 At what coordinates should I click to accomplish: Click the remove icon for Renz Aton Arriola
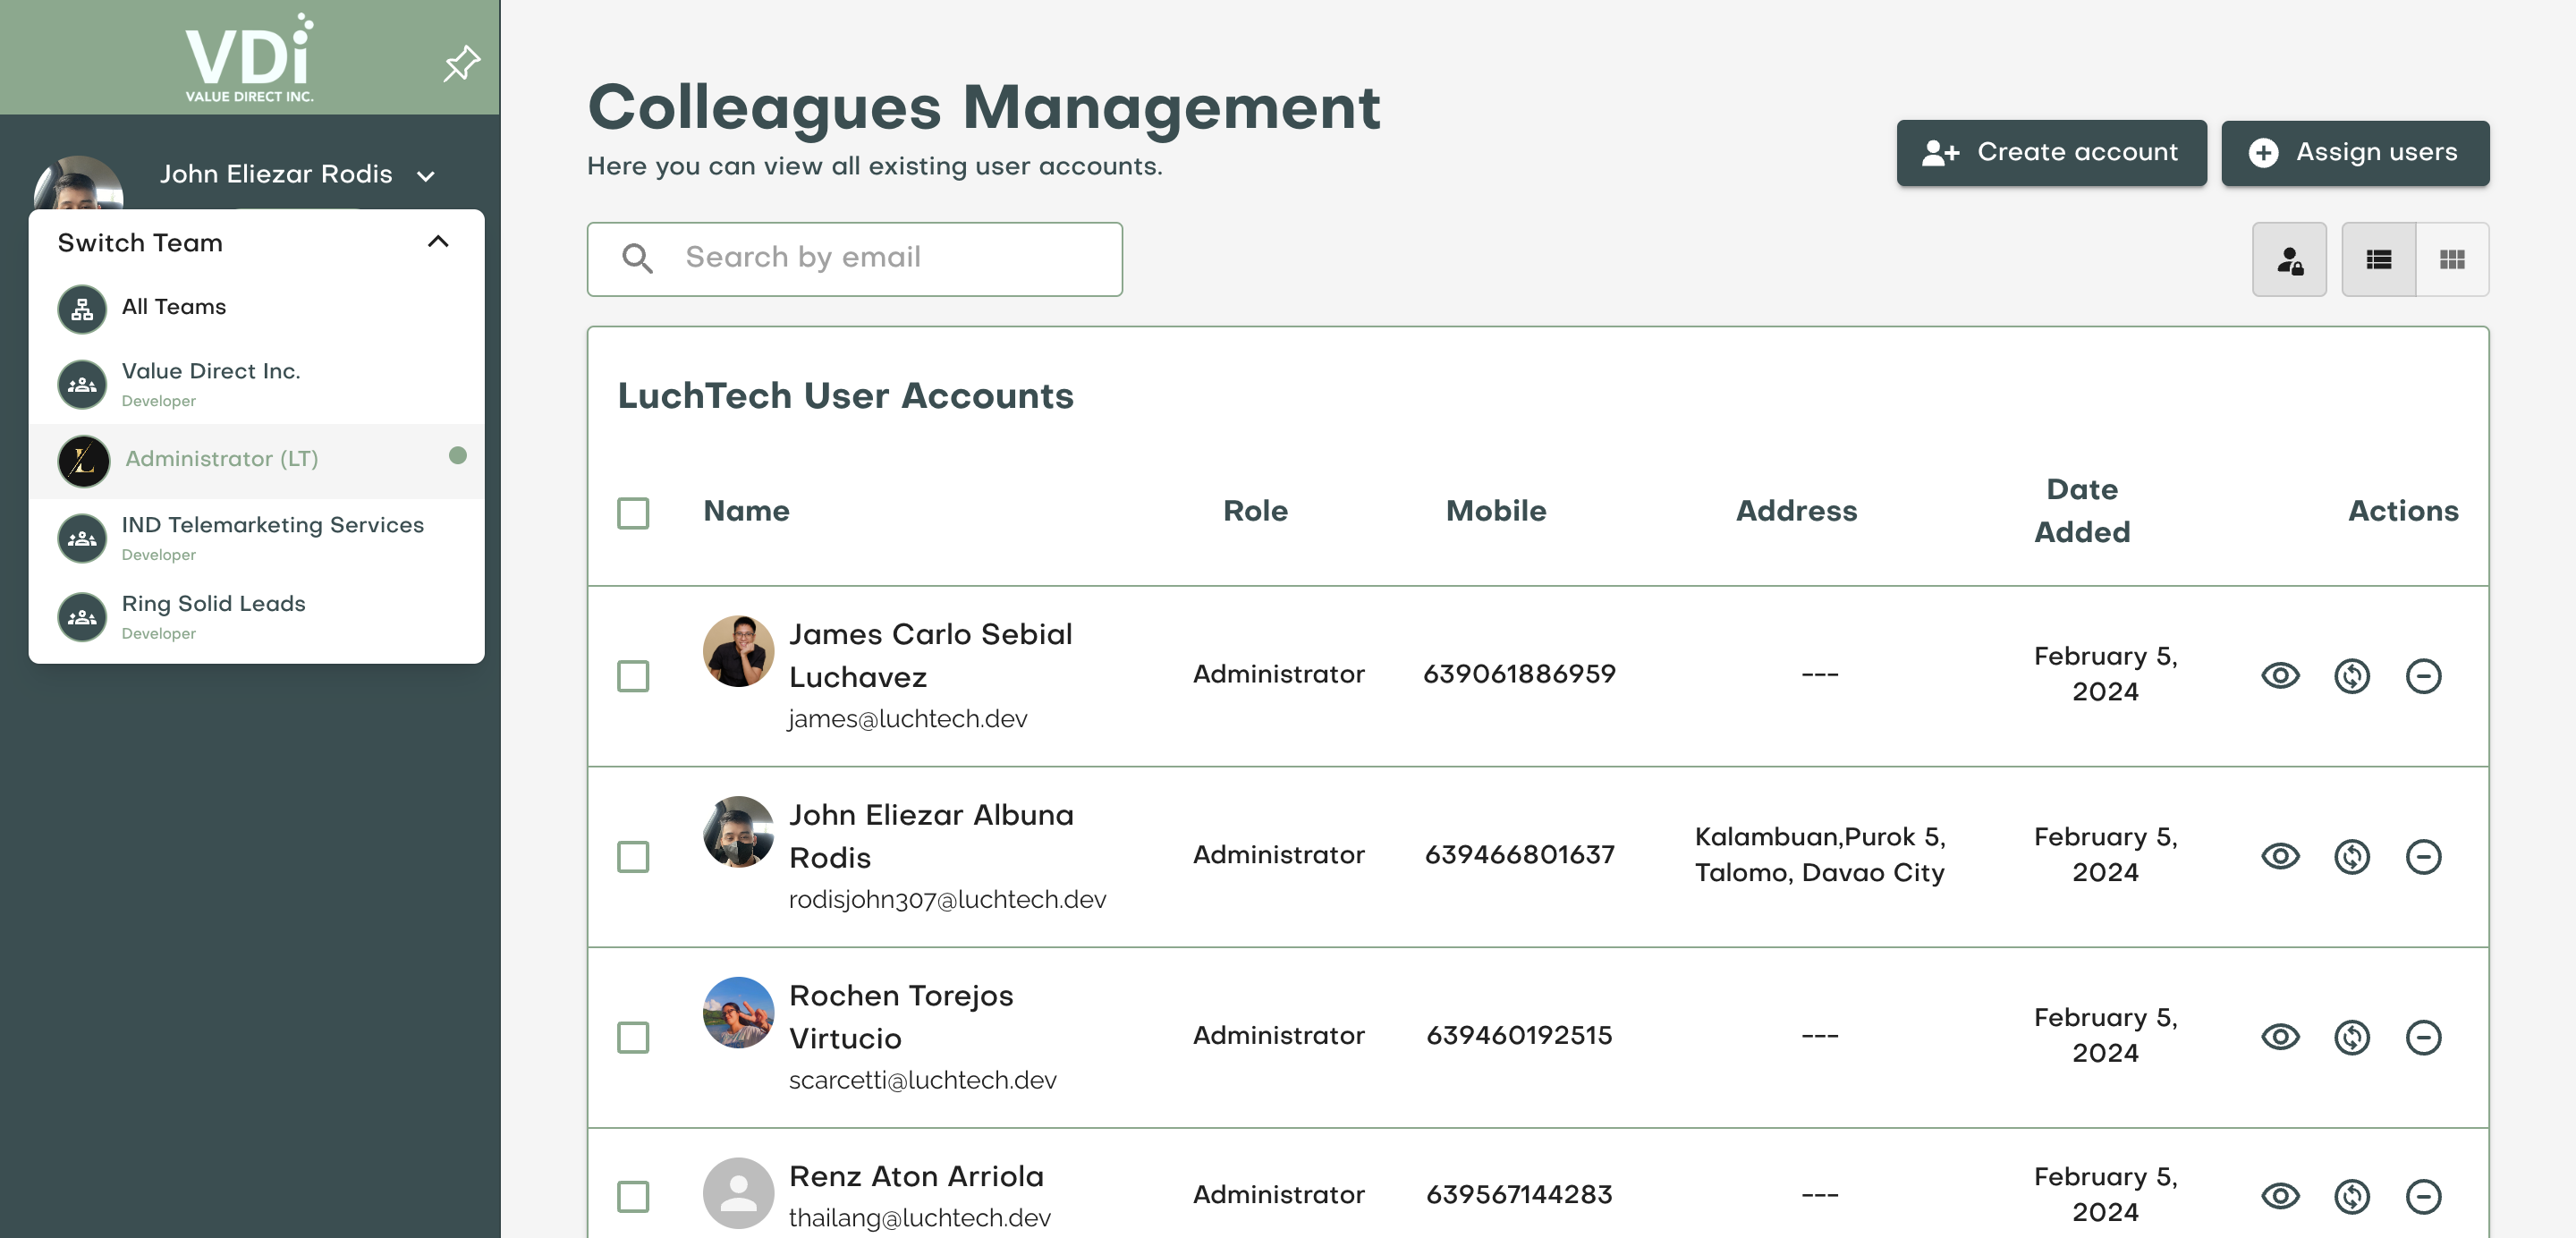[x=2422, y=1196]
